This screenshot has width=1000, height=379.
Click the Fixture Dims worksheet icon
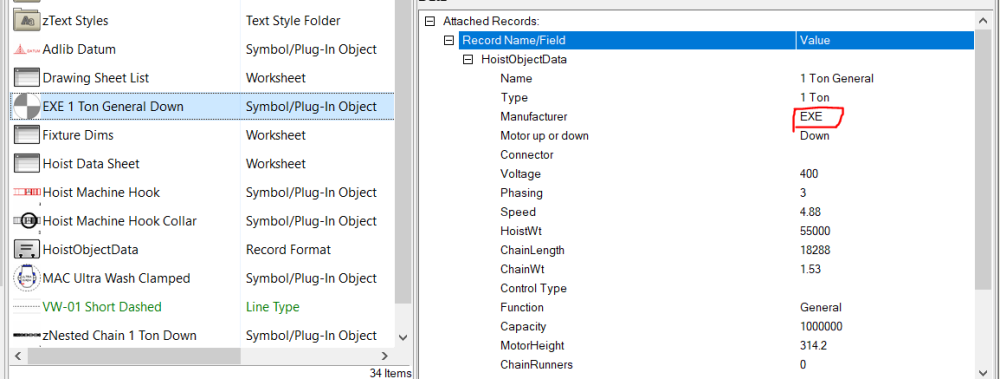point(27,135)
